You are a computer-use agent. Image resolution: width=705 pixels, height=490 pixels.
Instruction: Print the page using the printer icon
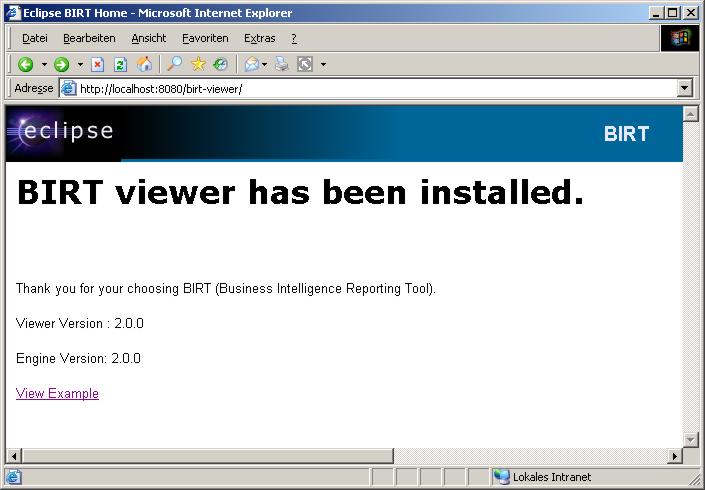(x=282, y=64)
